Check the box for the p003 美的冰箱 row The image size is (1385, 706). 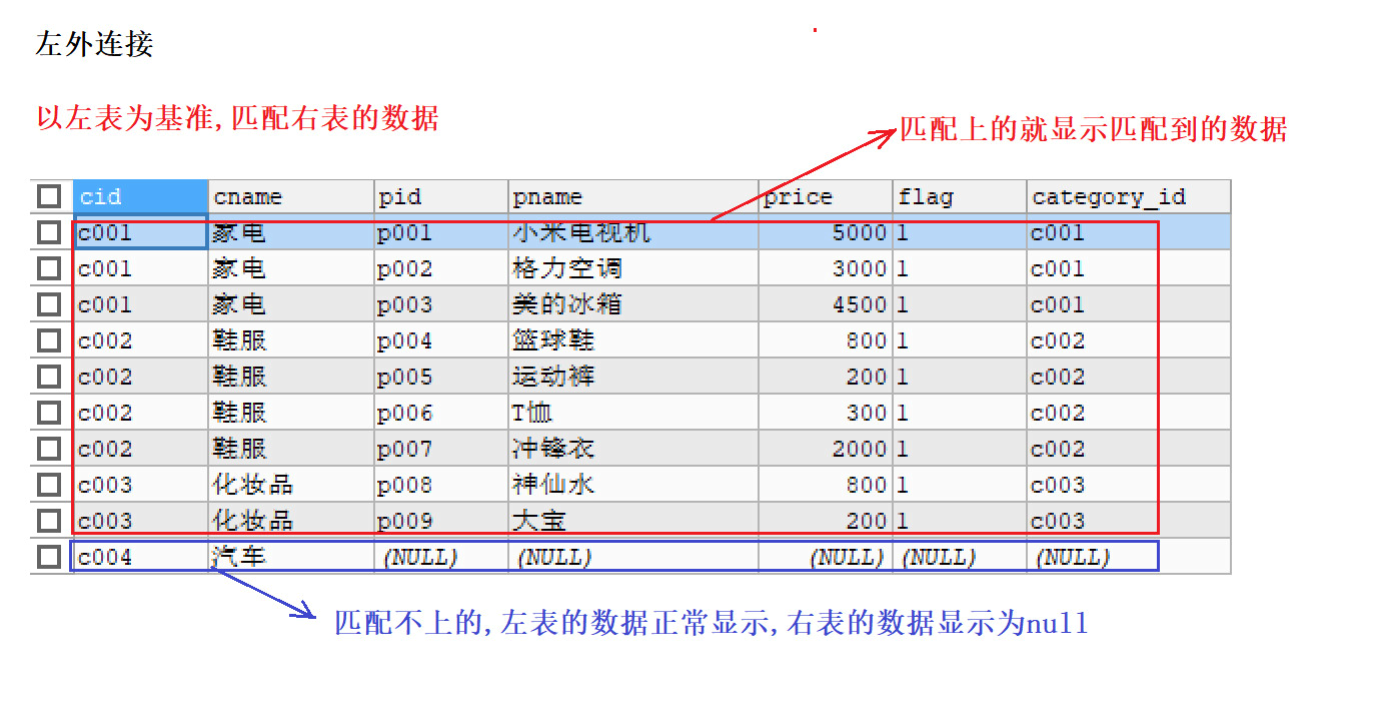(49, 304)
